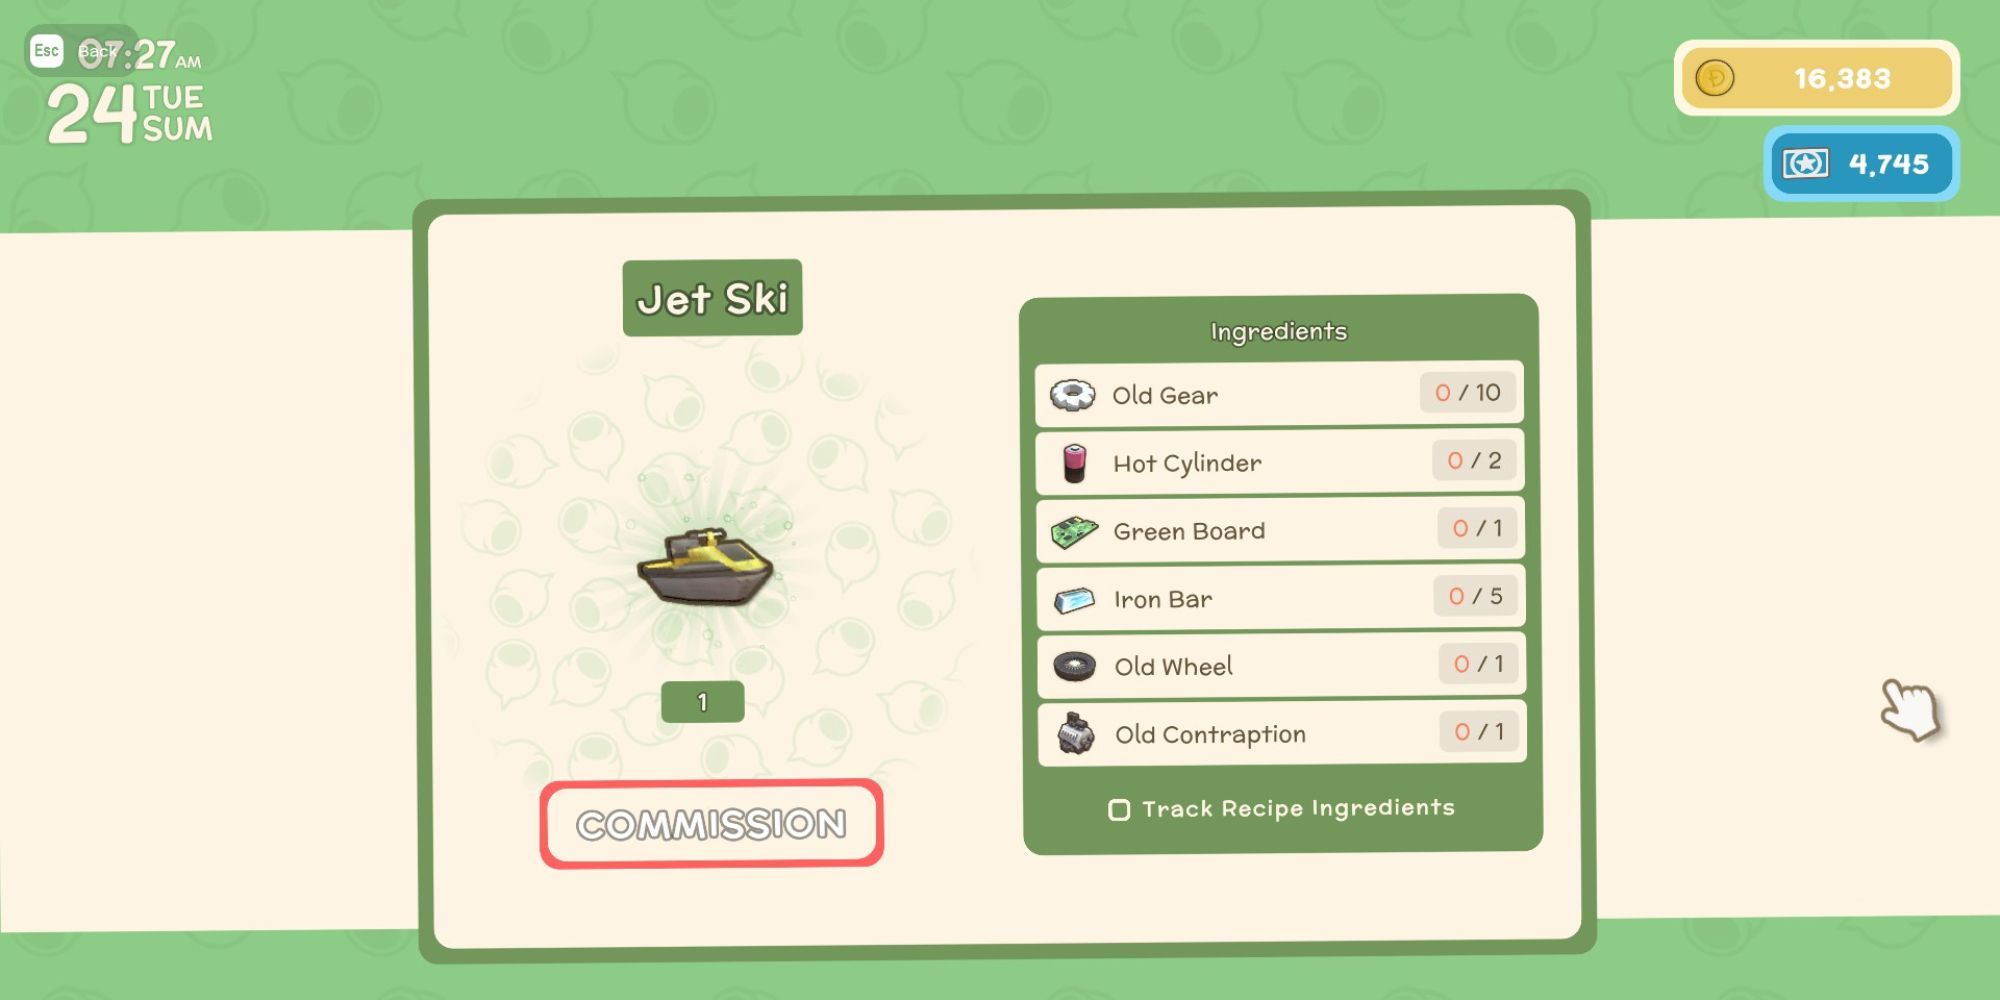
Task: Click the COMMISSION button
Action: (712, 824)
